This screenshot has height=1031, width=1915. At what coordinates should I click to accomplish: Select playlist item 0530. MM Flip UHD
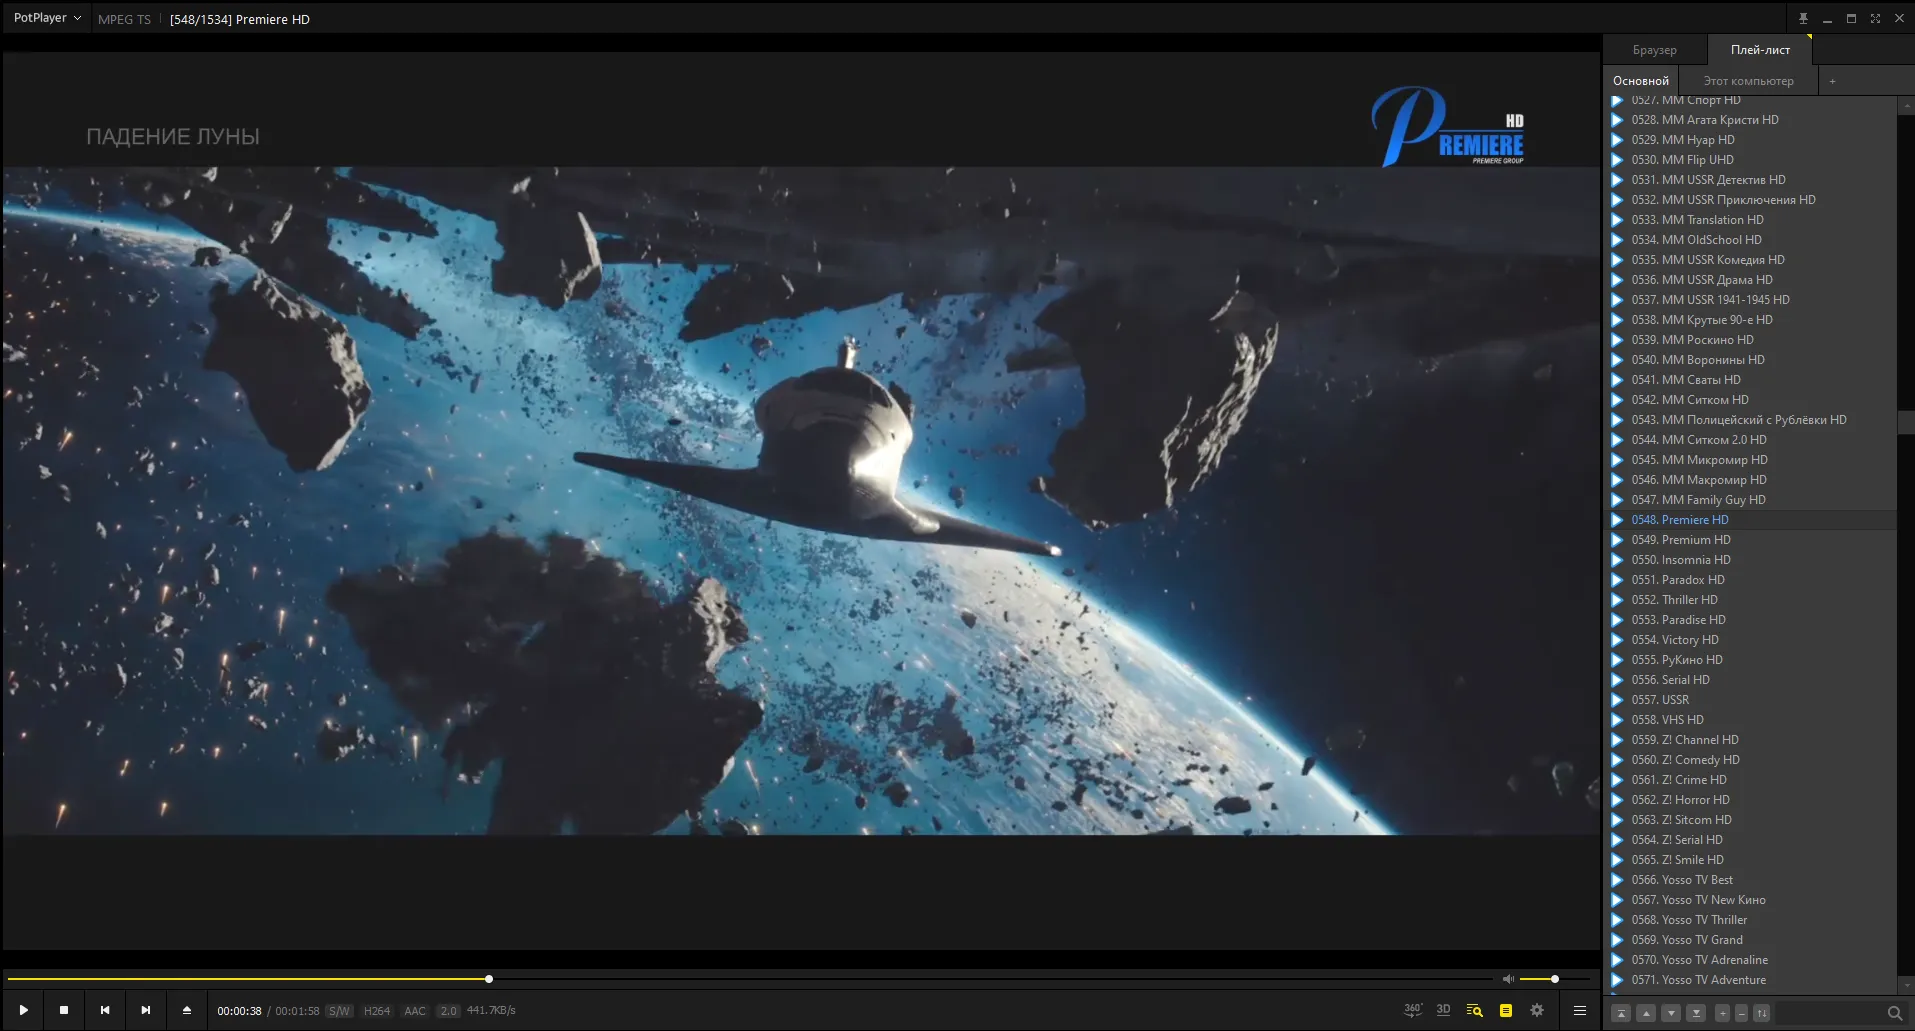(1750, 160)
